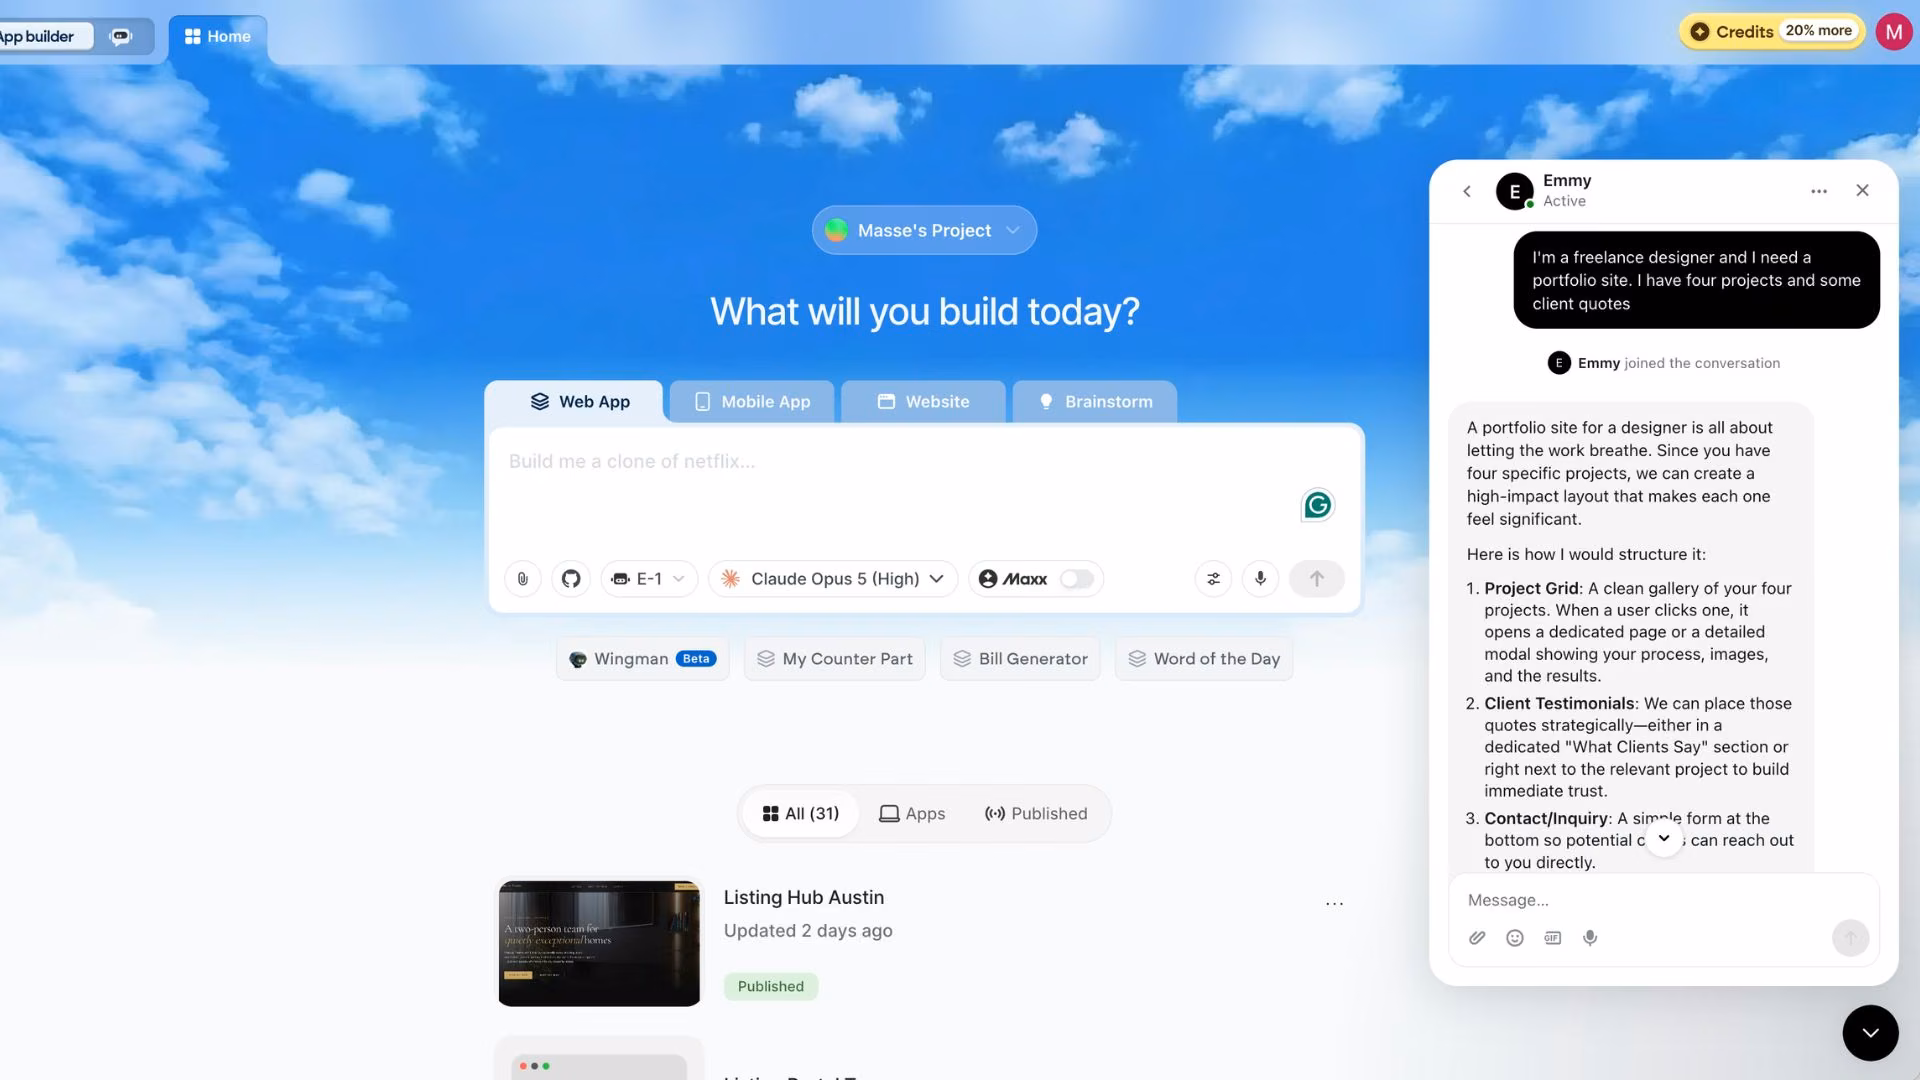Click the 'What will you build today?' heading
This screenshot has height=1080, width=1920.
924,312
